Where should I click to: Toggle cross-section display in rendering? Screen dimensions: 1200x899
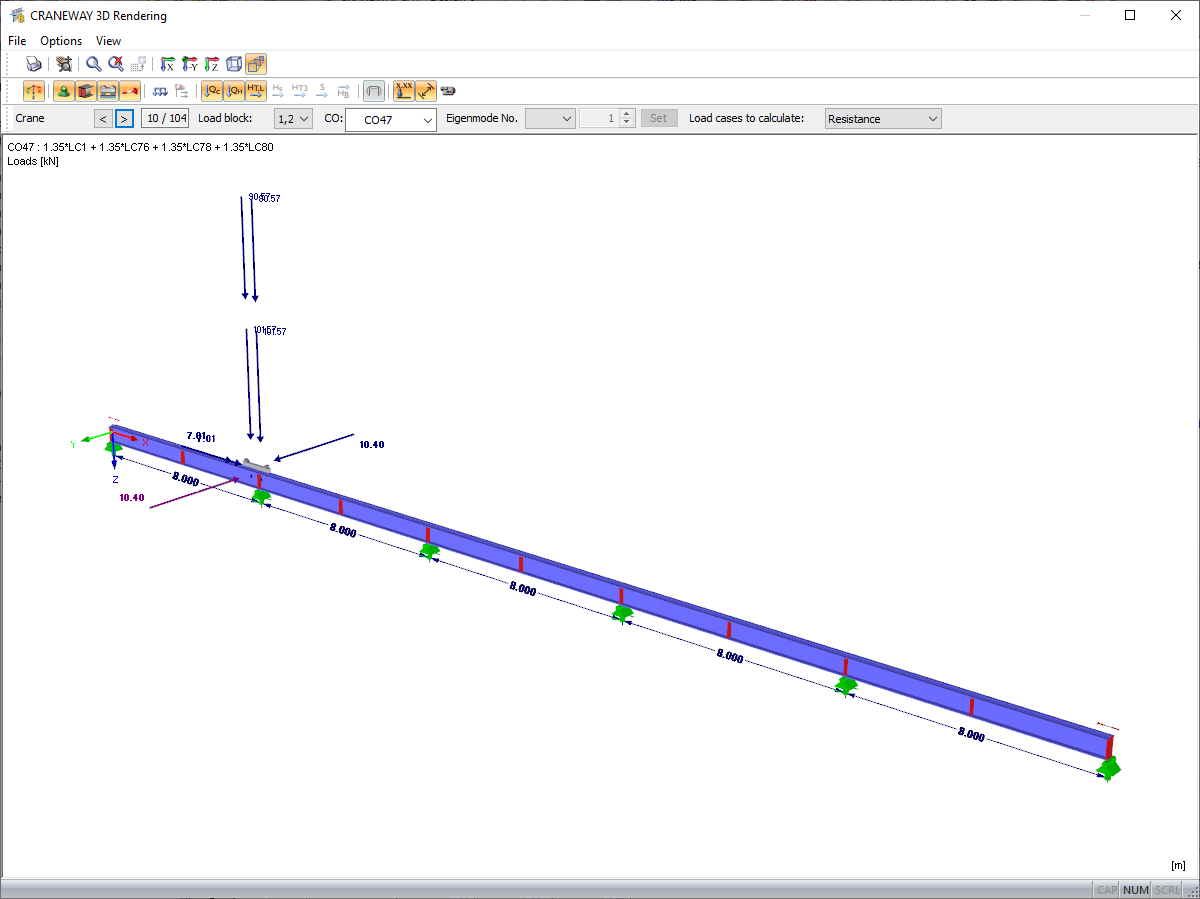(86, 91)
